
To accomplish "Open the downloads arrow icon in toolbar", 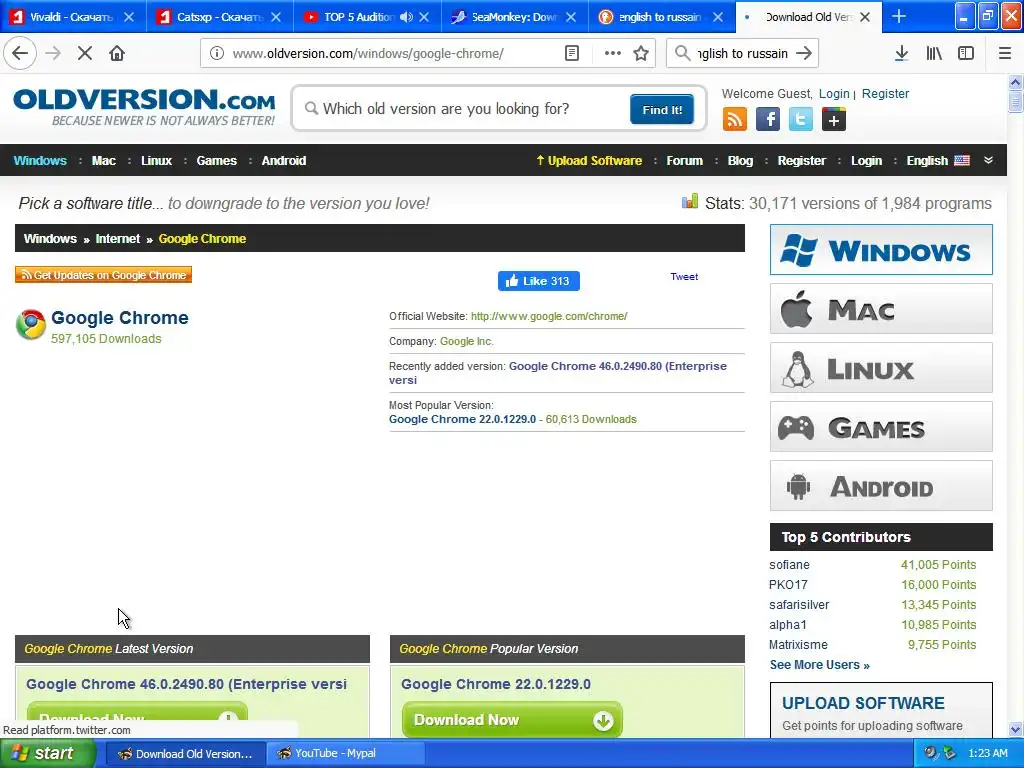I will pyautogui.click(x=901, y=54).
